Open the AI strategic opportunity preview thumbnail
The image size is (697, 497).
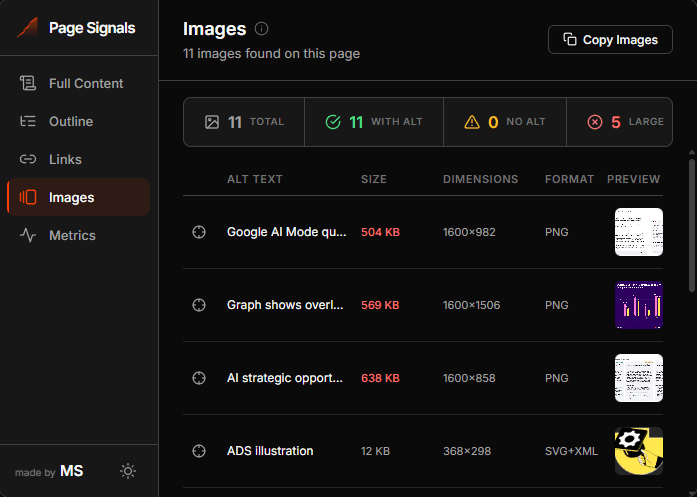pos(639,378)
